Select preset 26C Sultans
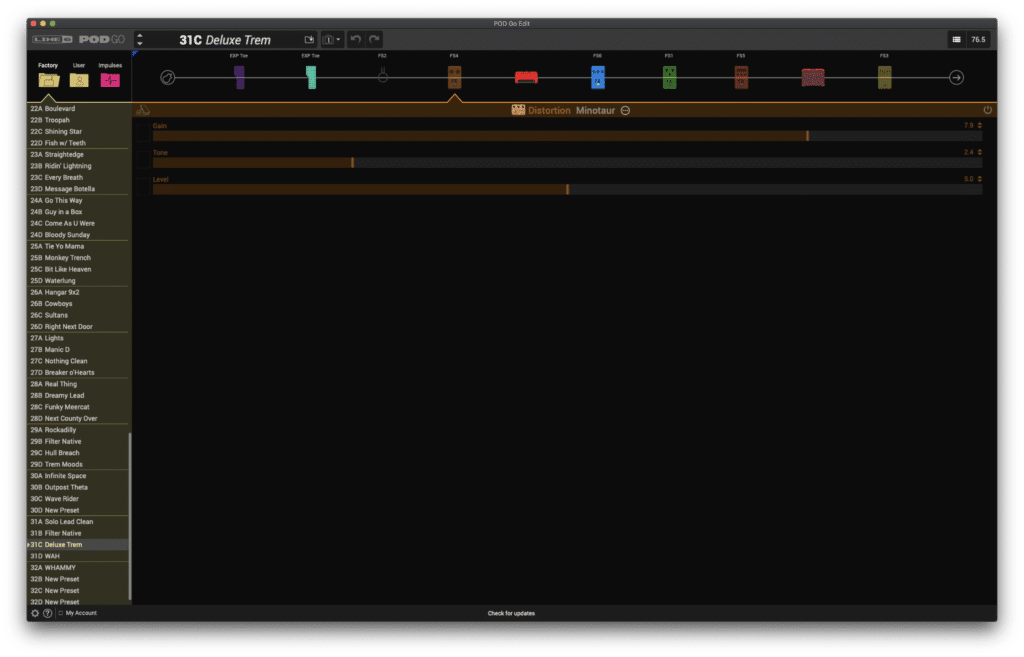The image size is (1024, 657). 78,315
